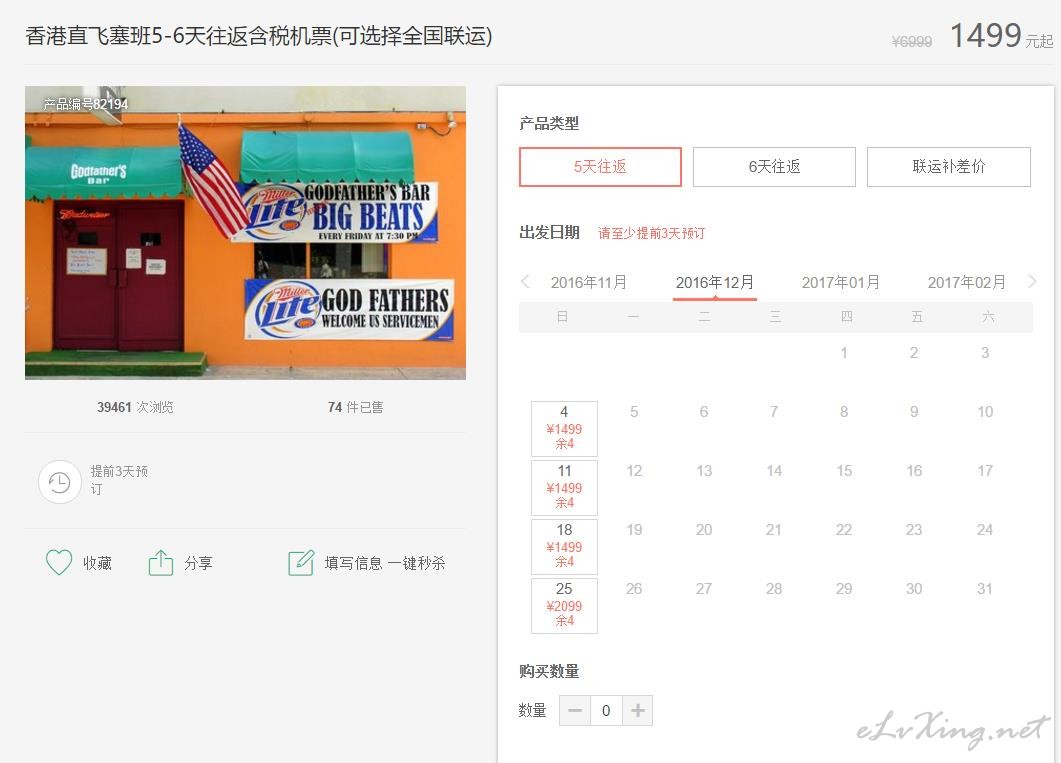The height and width of the screenshot is (763, 1061).
Task: Choose December 4 departure at ¥1499
Action: [564, 428]
